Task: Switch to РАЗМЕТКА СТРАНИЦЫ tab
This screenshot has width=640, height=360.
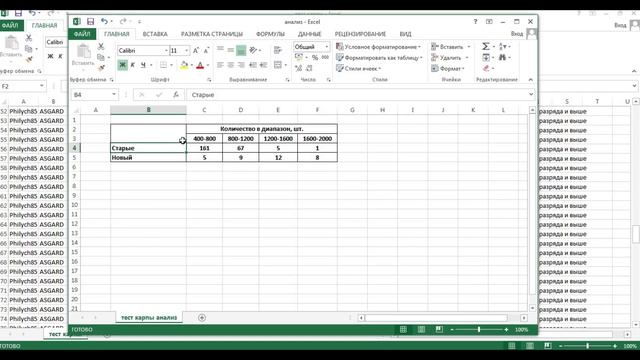Action: (x=212, y=34)
